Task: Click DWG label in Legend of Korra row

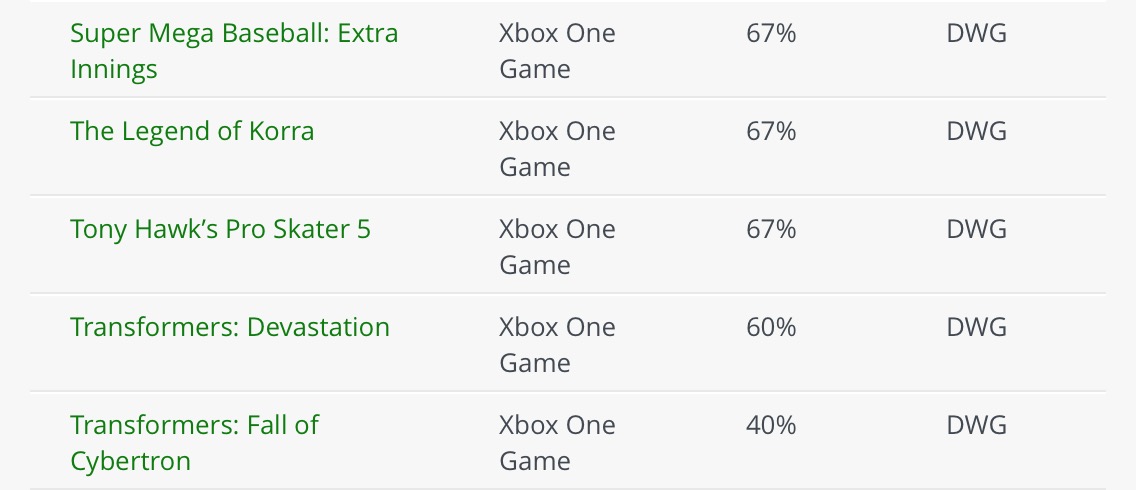Action: point(976,132)
